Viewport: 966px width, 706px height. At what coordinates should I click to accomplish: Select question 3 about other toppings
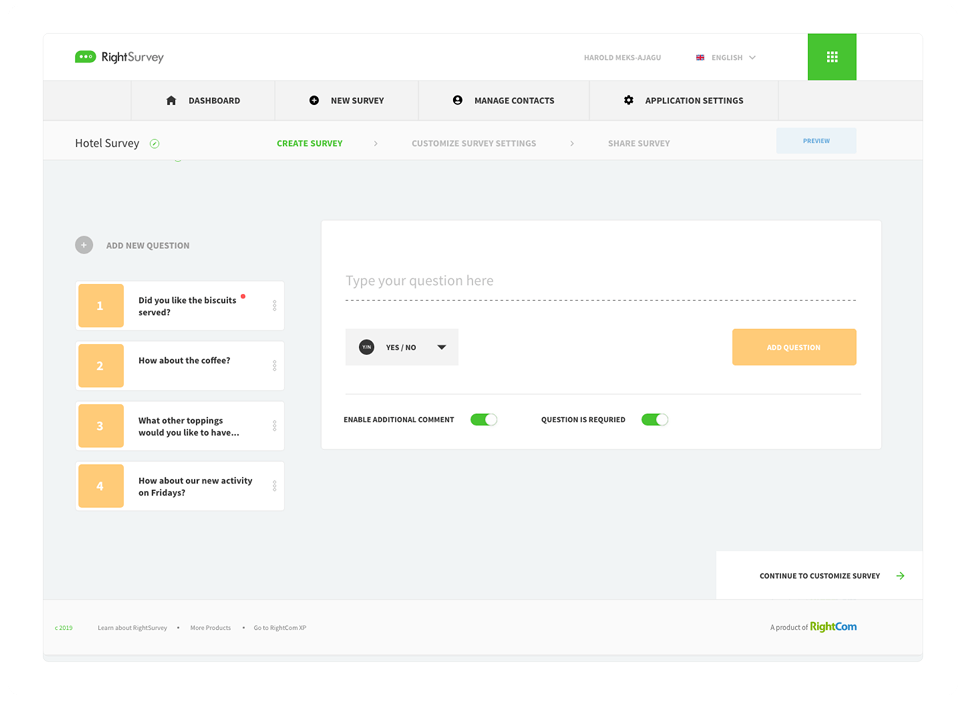pyautogui.click(x=180, y=426)
